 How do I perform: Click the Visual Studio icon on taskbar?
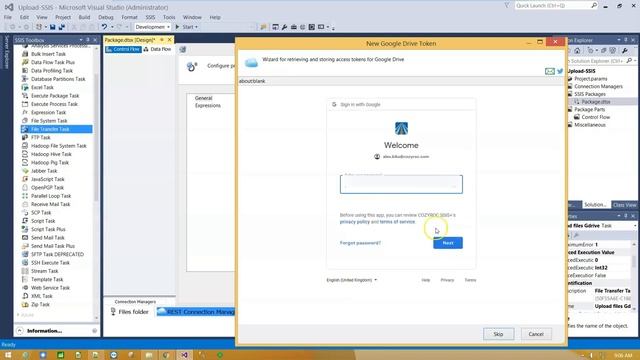coord(184,355)
